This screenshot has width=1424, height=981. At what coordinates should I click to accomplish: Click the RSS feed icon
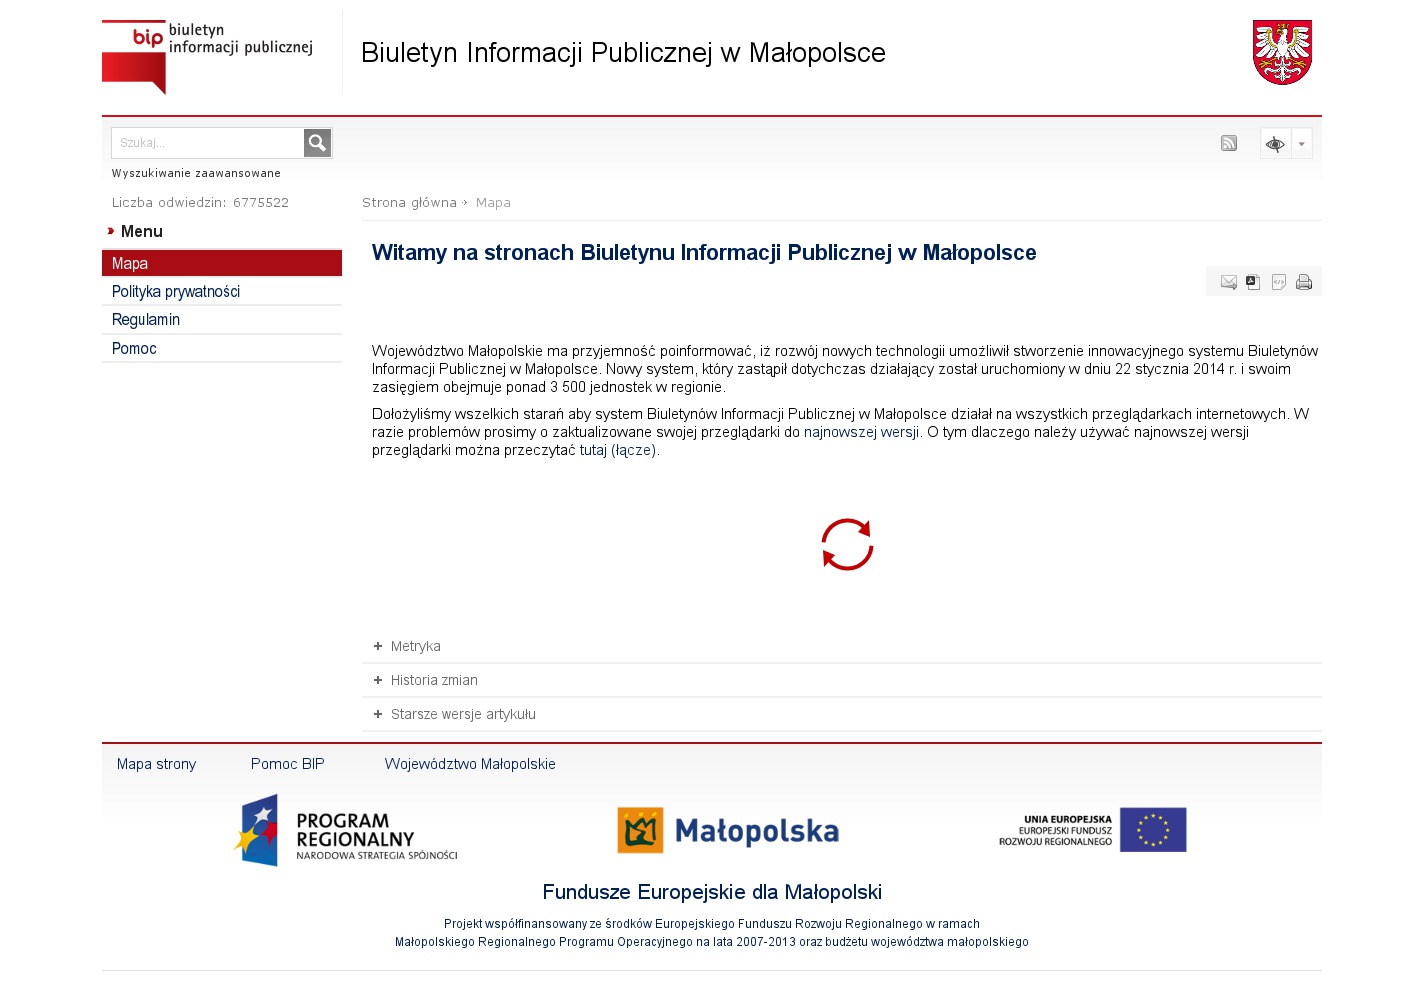point(1229,143)
